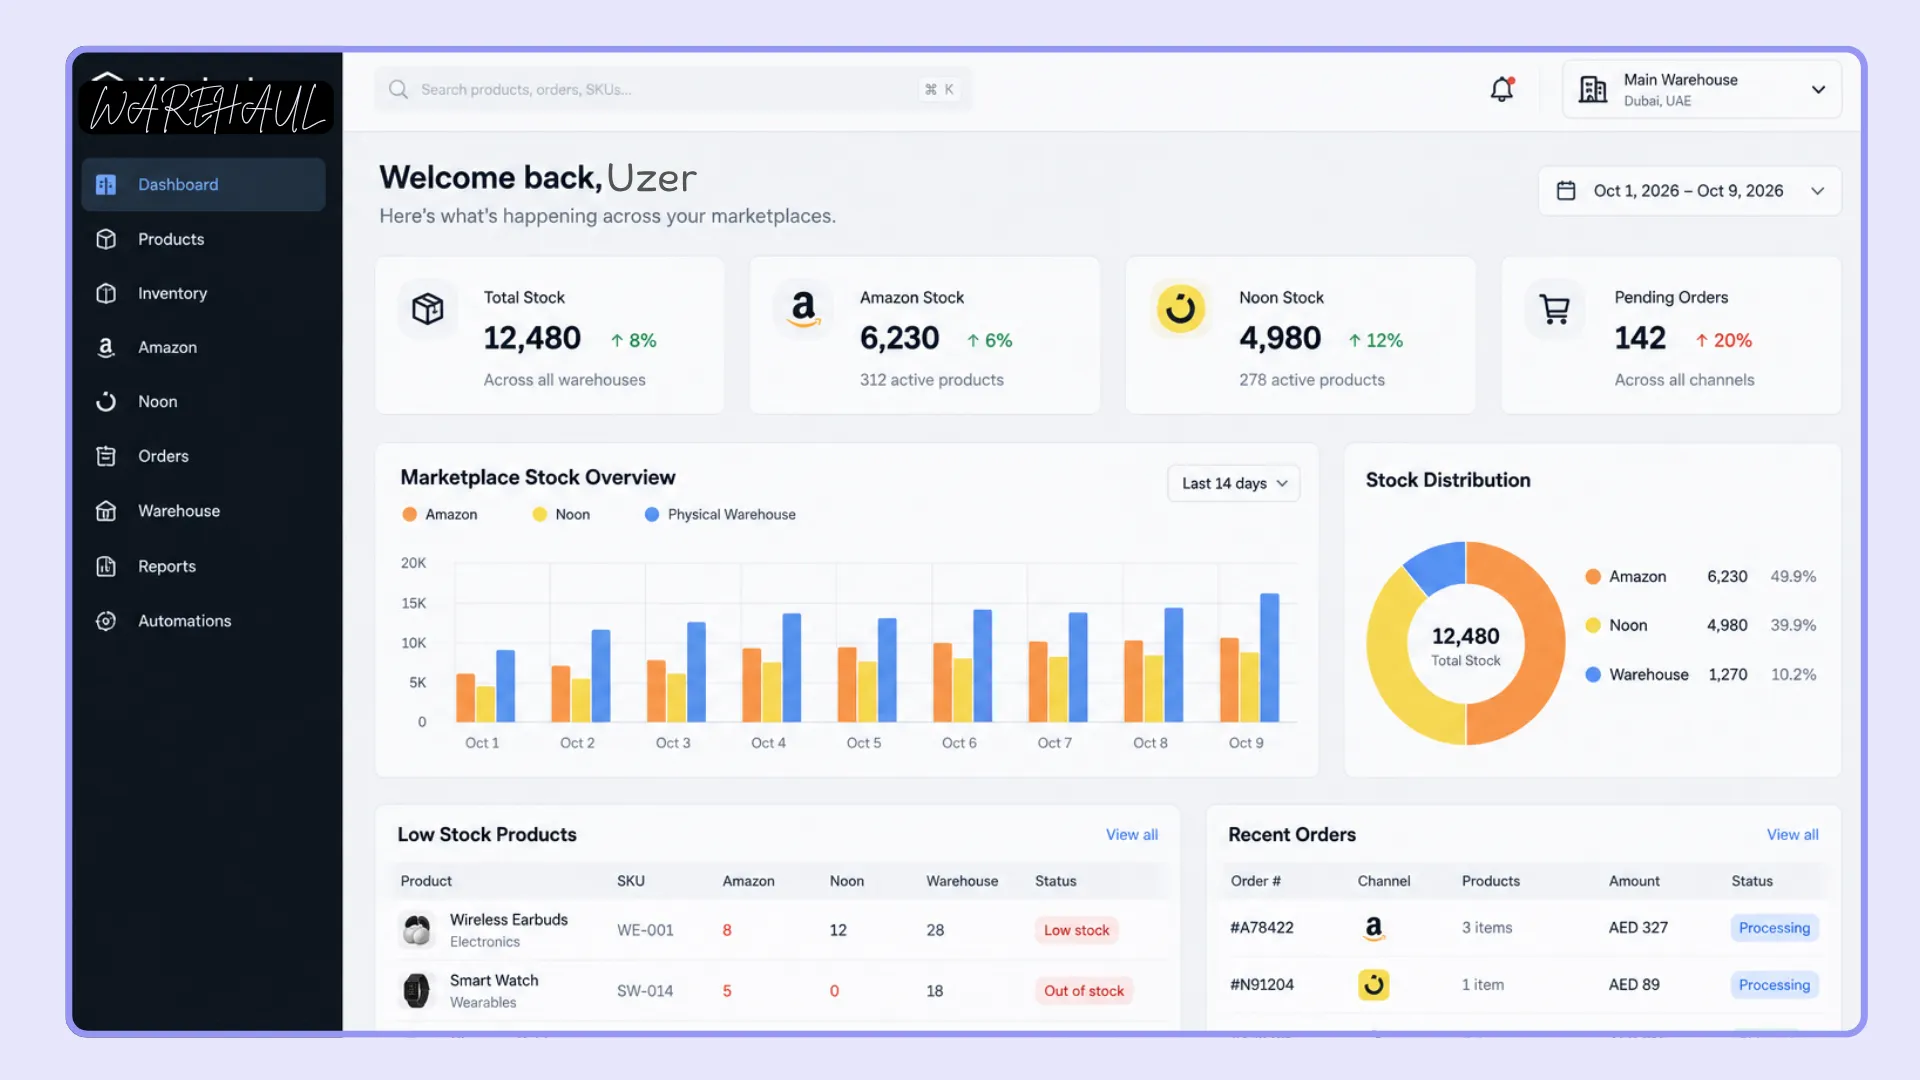Click the donut chart center total 12,480
The width and height of the screenshot is (1920, 1080).
pyautogui.click(x=1465, y=636)
